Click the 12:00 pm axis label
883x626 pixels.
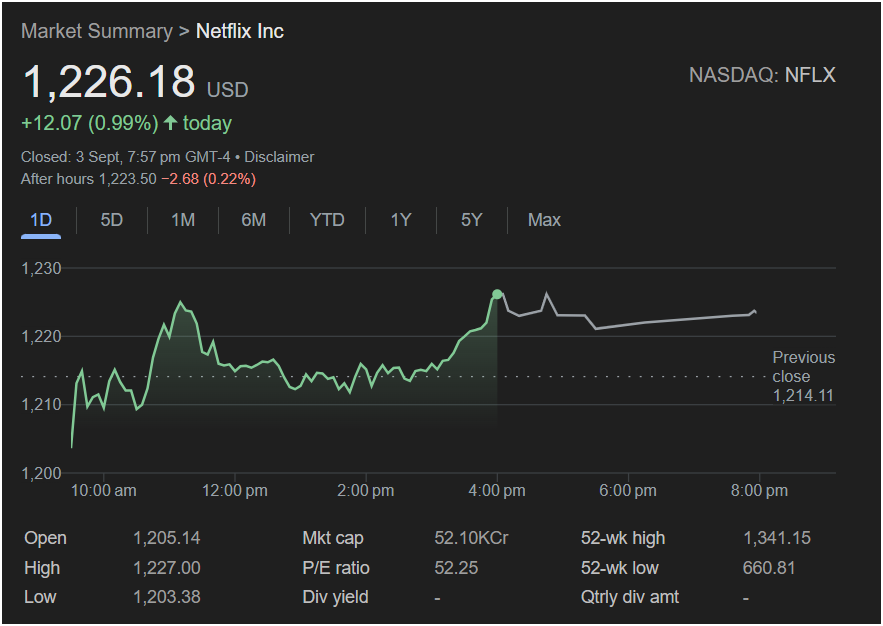235,490
